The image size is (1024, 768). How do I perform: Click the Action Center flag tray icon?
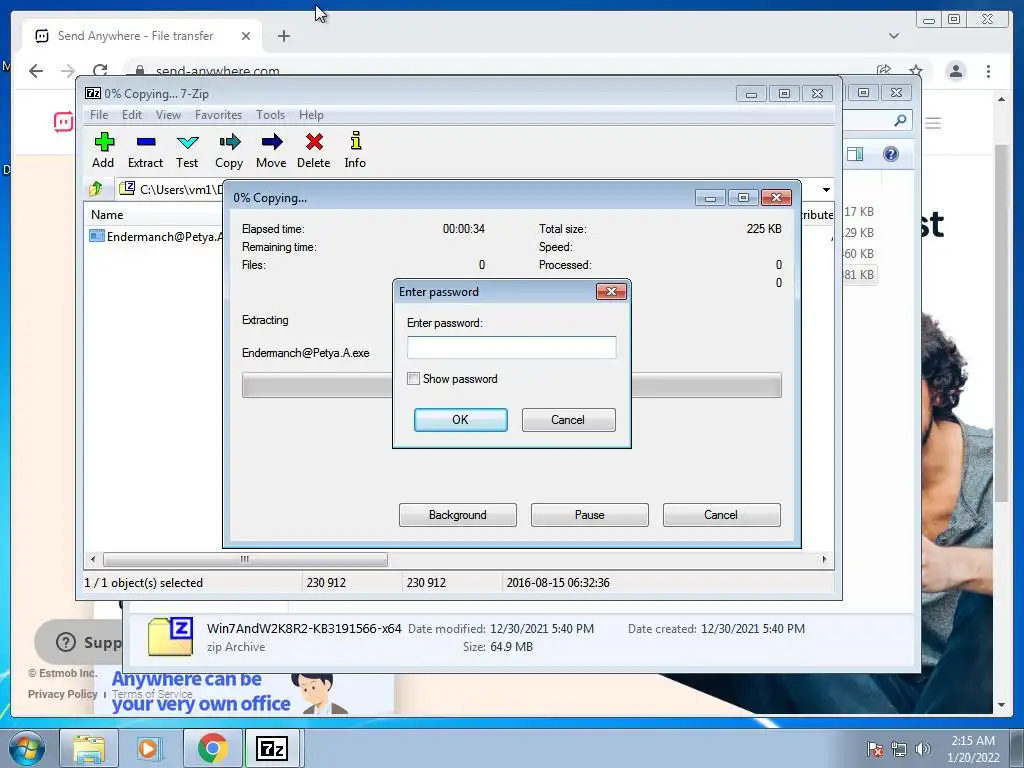875,749
